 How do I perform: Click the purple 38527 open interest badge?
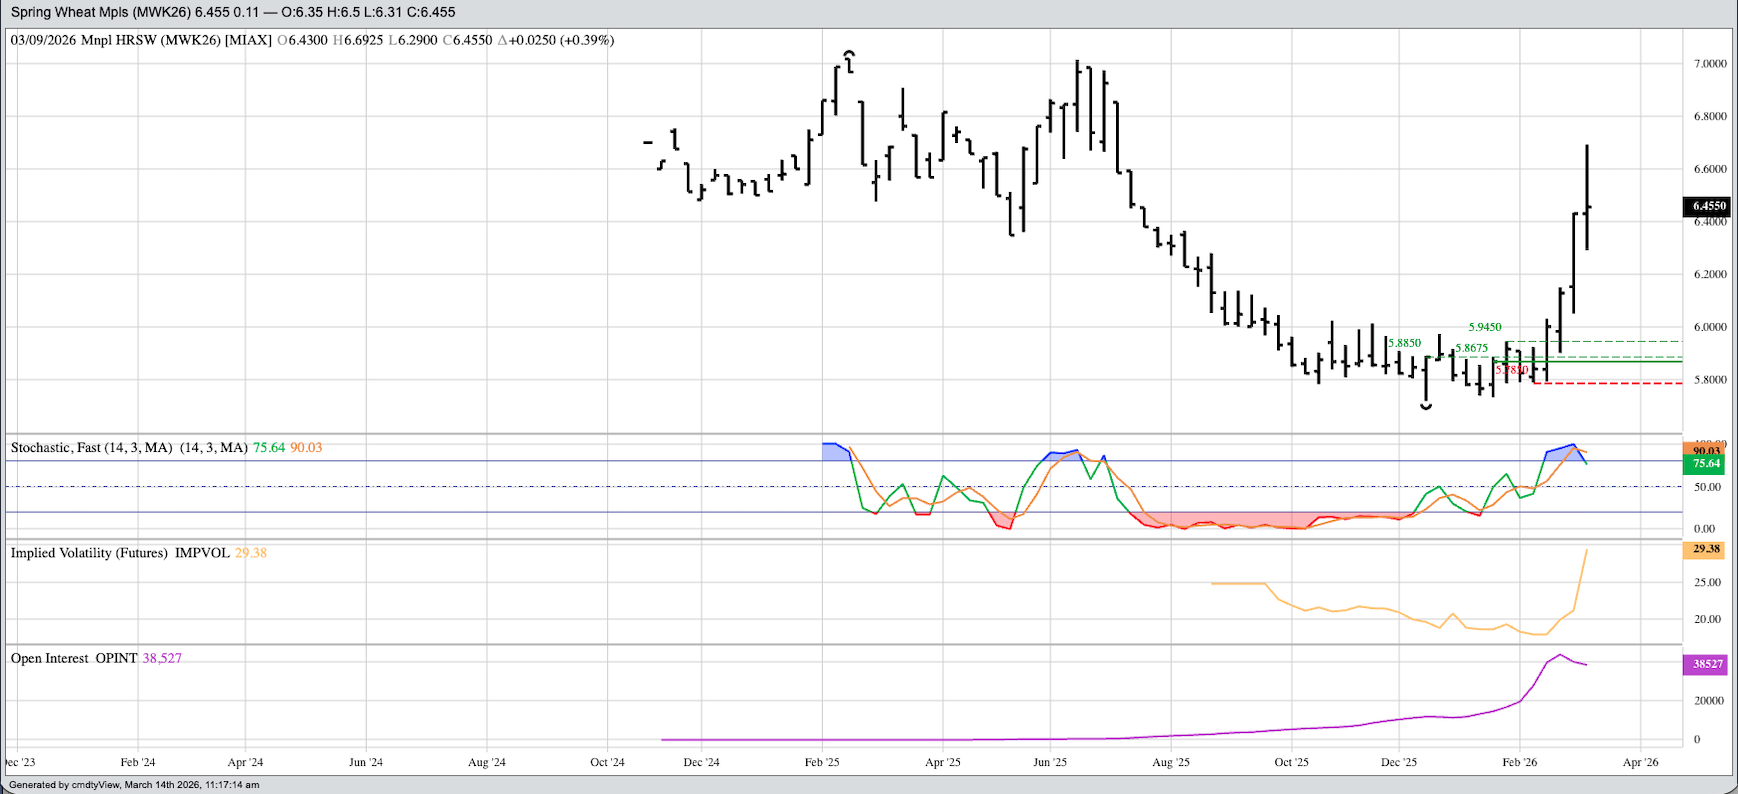[x=1707, y=664]
